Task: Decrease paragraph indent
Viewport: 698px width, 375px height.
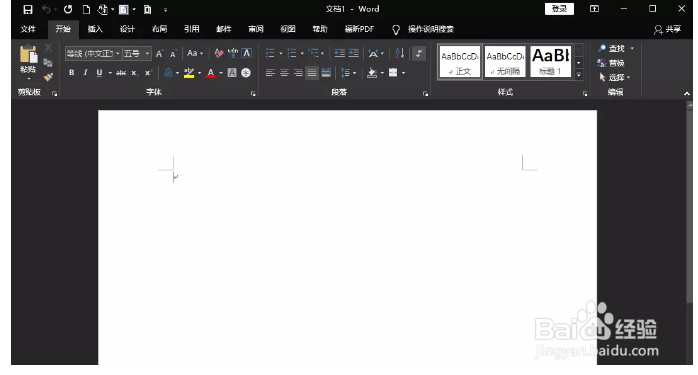Action: point(340,53)
